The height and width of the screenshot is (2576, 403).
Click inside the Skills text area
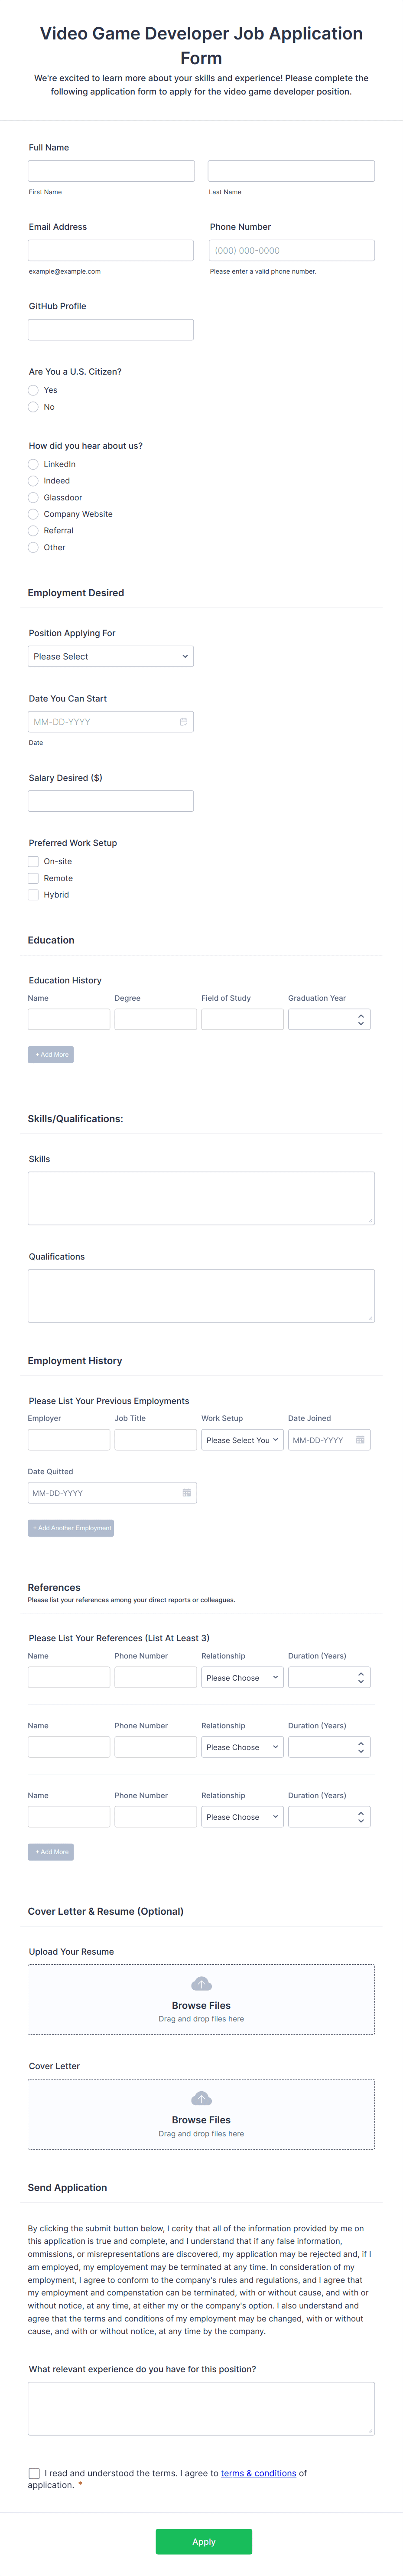(200, 1197)
